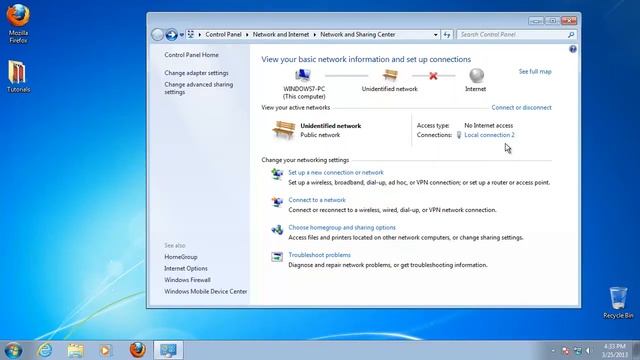Click the volume speaker tray icon

click(588, 351)
